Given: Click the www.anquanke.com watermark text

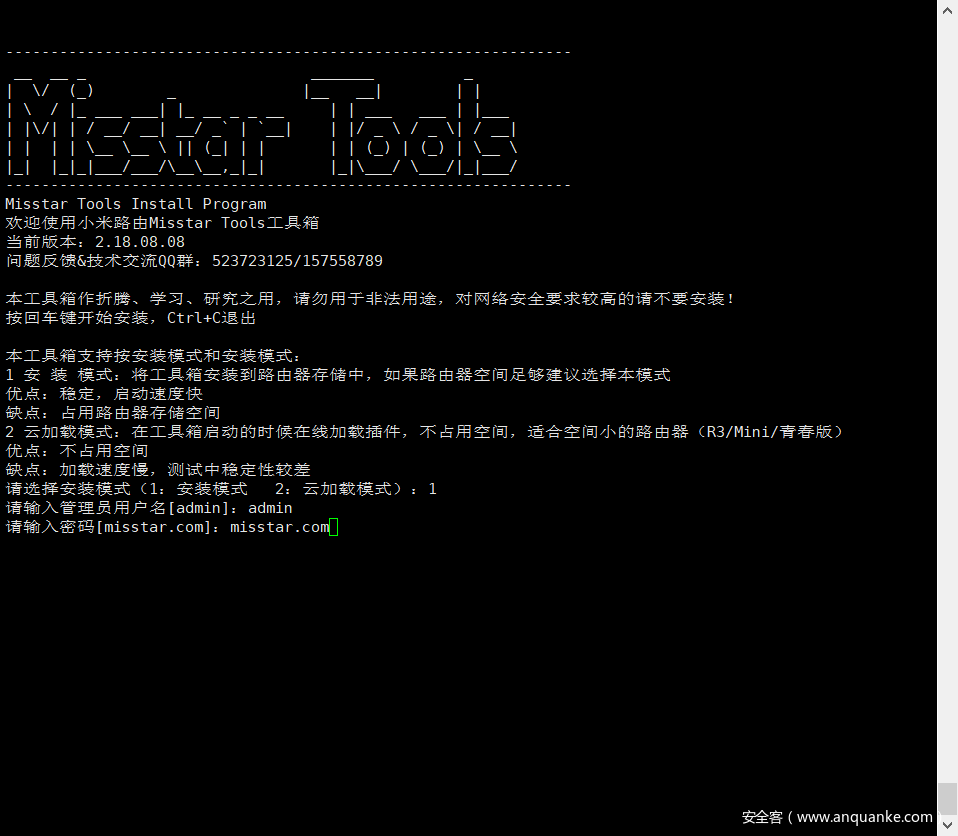Looking at the screenshot, I should pyautogui.click(x=864, y=817).
